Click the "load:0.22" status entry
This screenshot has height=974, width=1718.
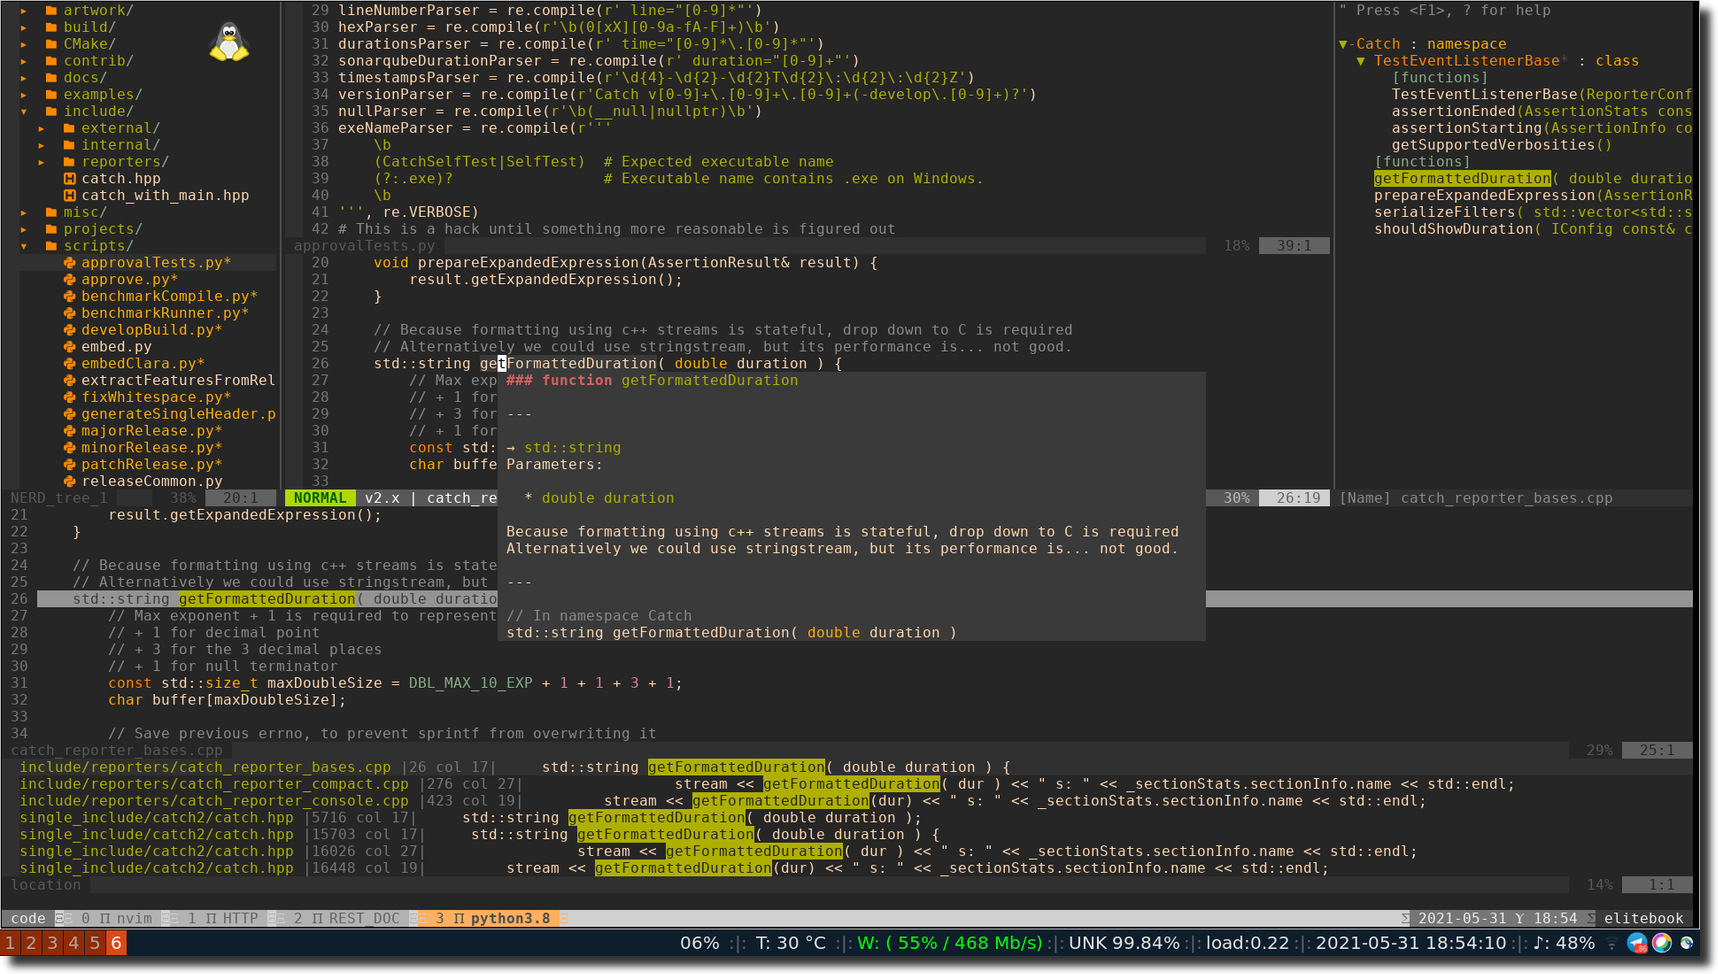tap(1247, 943)
